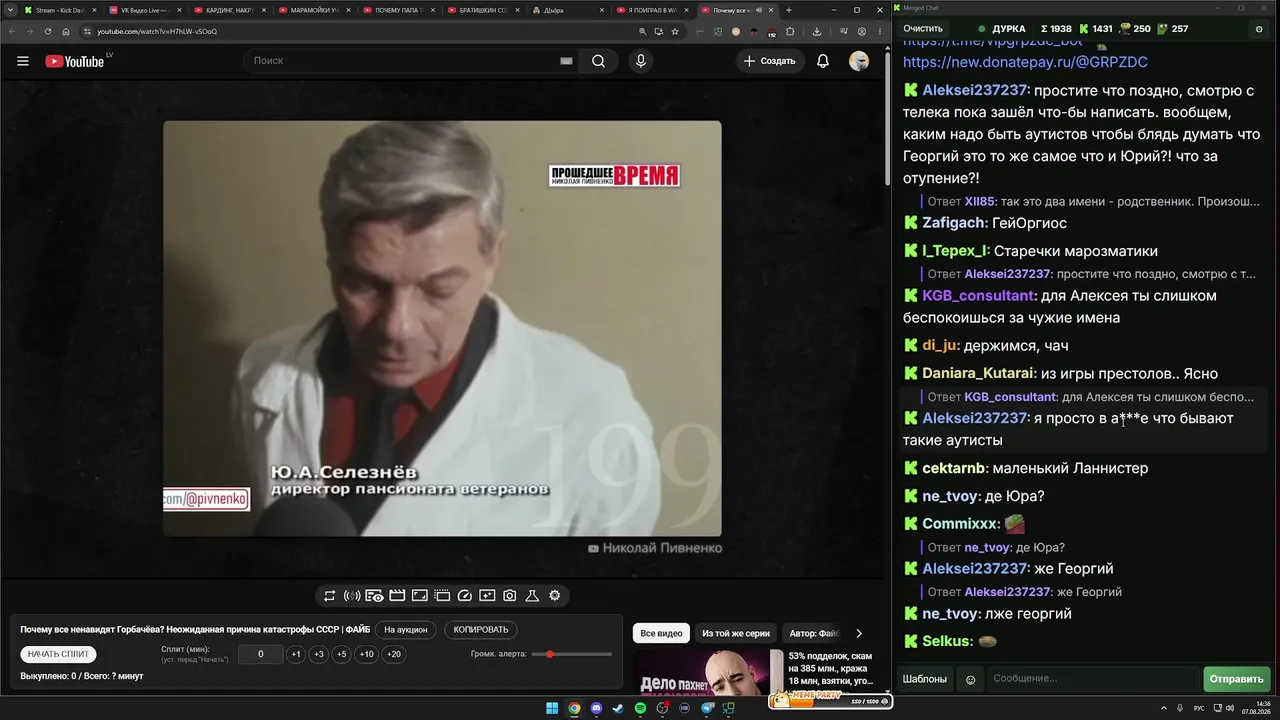Click the sound-wave icon in video toolbar

[352, 596]
